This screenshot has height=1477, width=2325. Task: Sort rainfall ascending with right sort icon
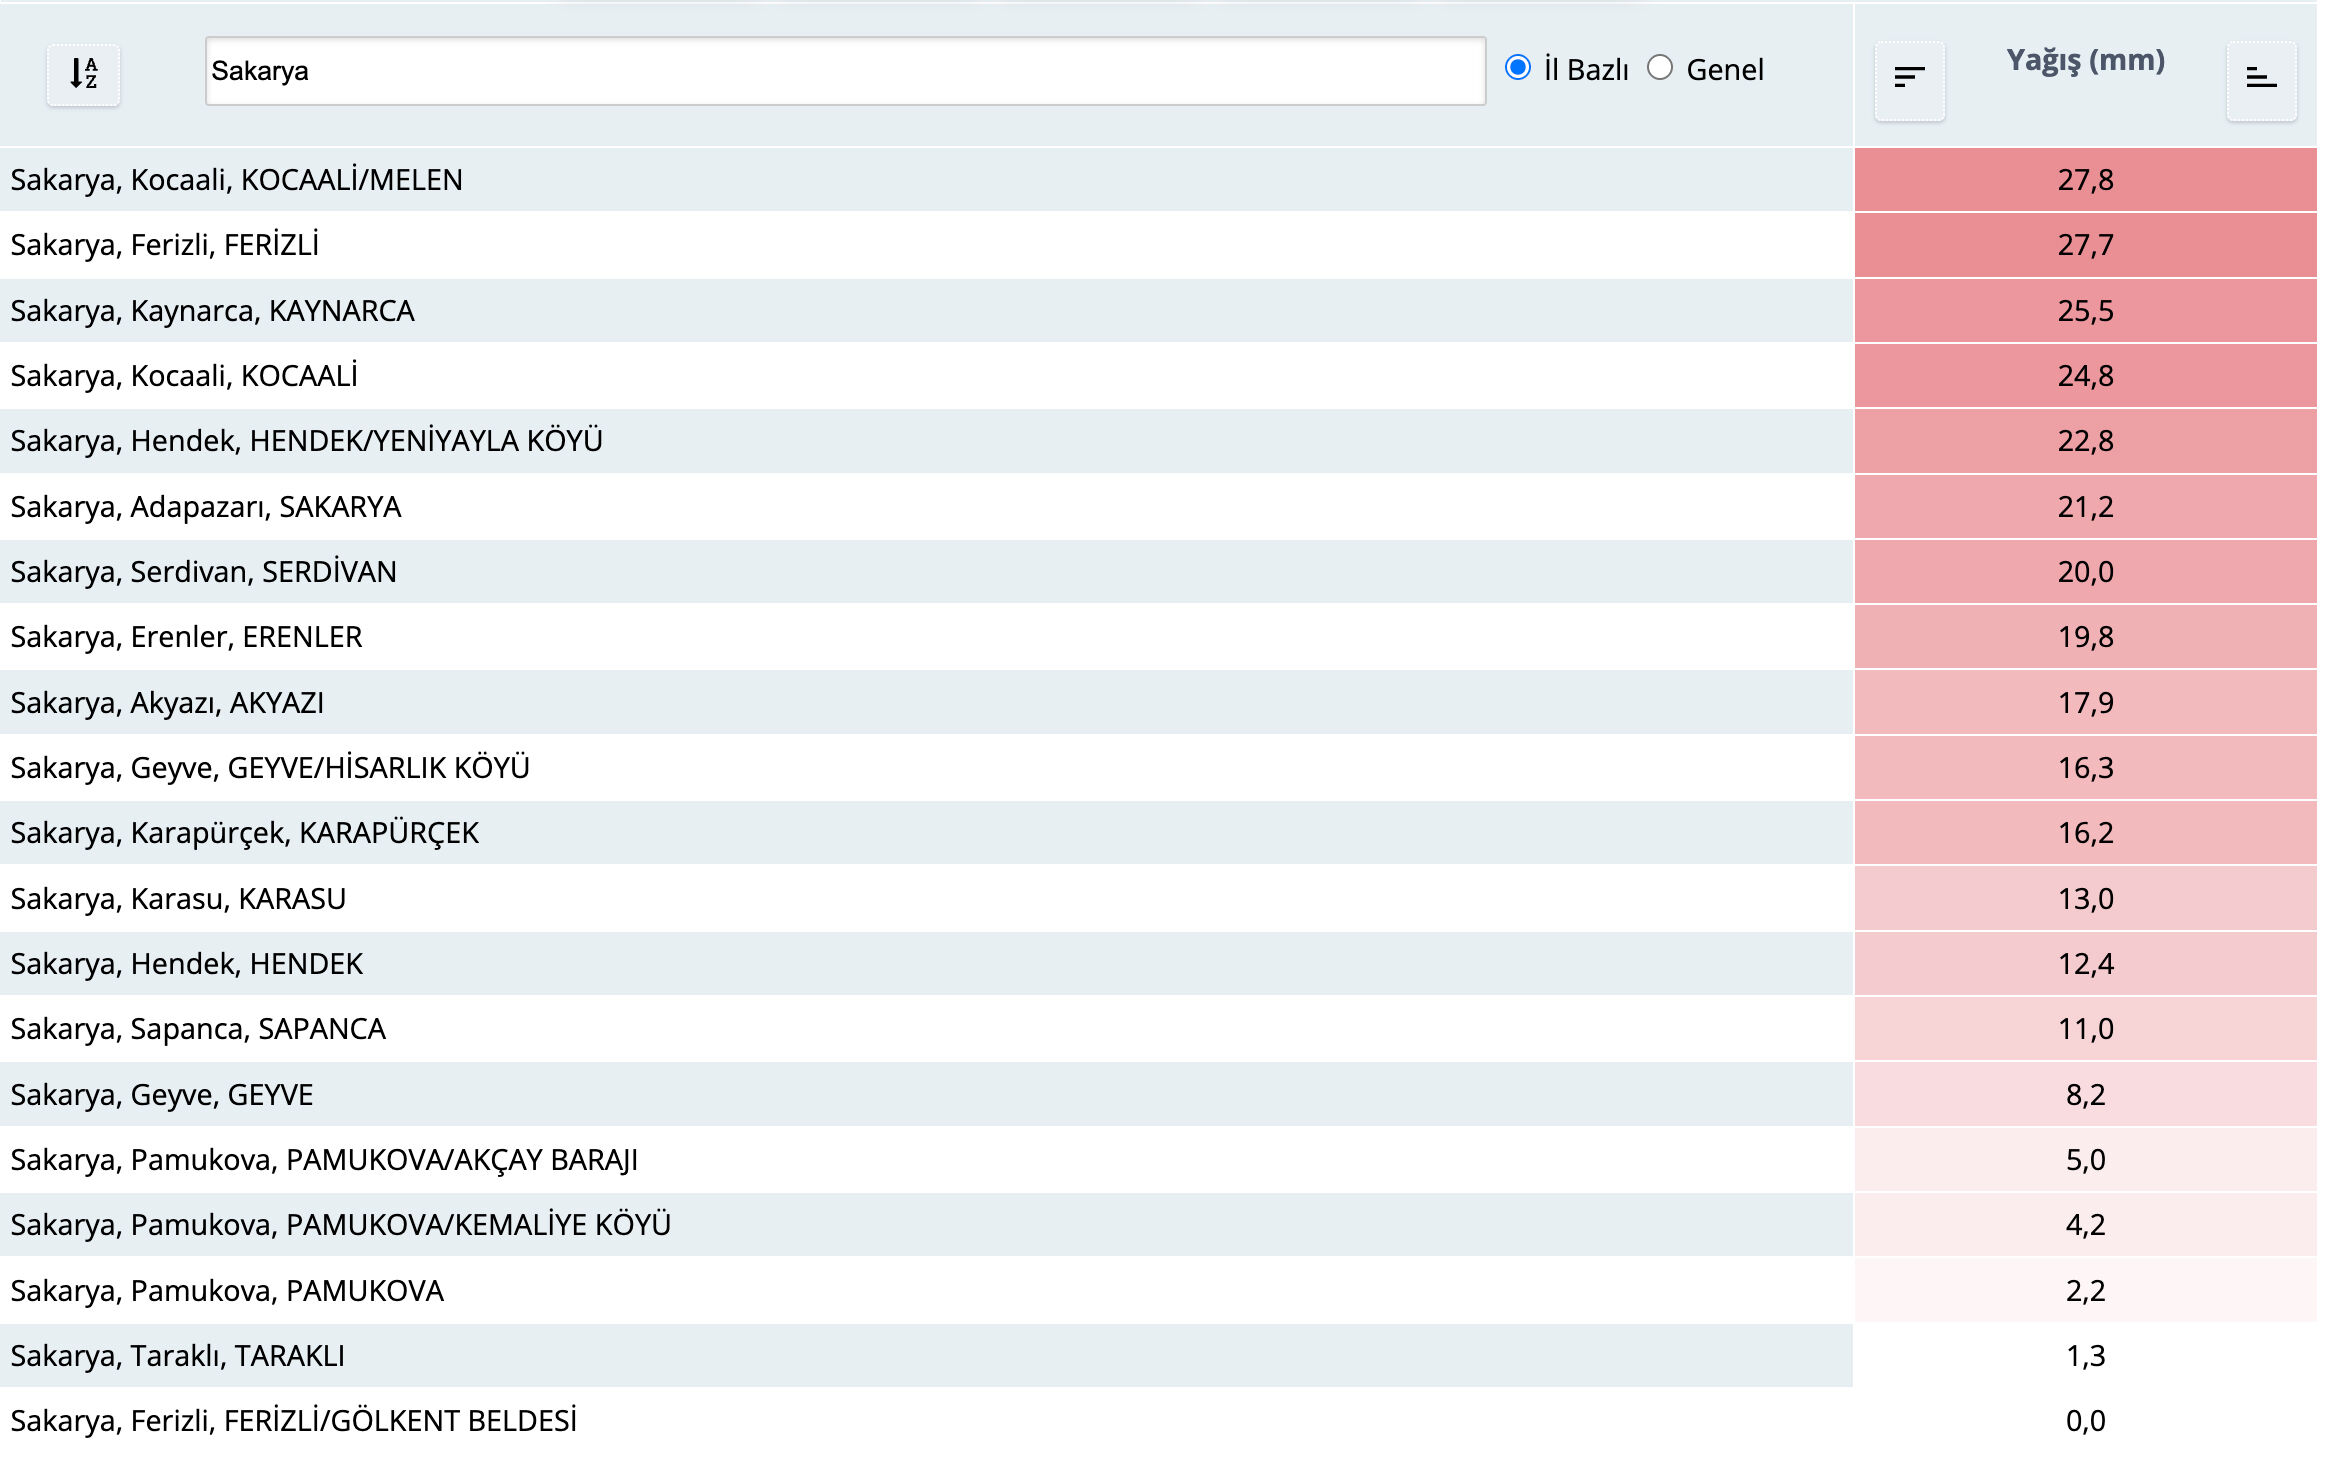pyautogui.click(x=2260, y=78)
